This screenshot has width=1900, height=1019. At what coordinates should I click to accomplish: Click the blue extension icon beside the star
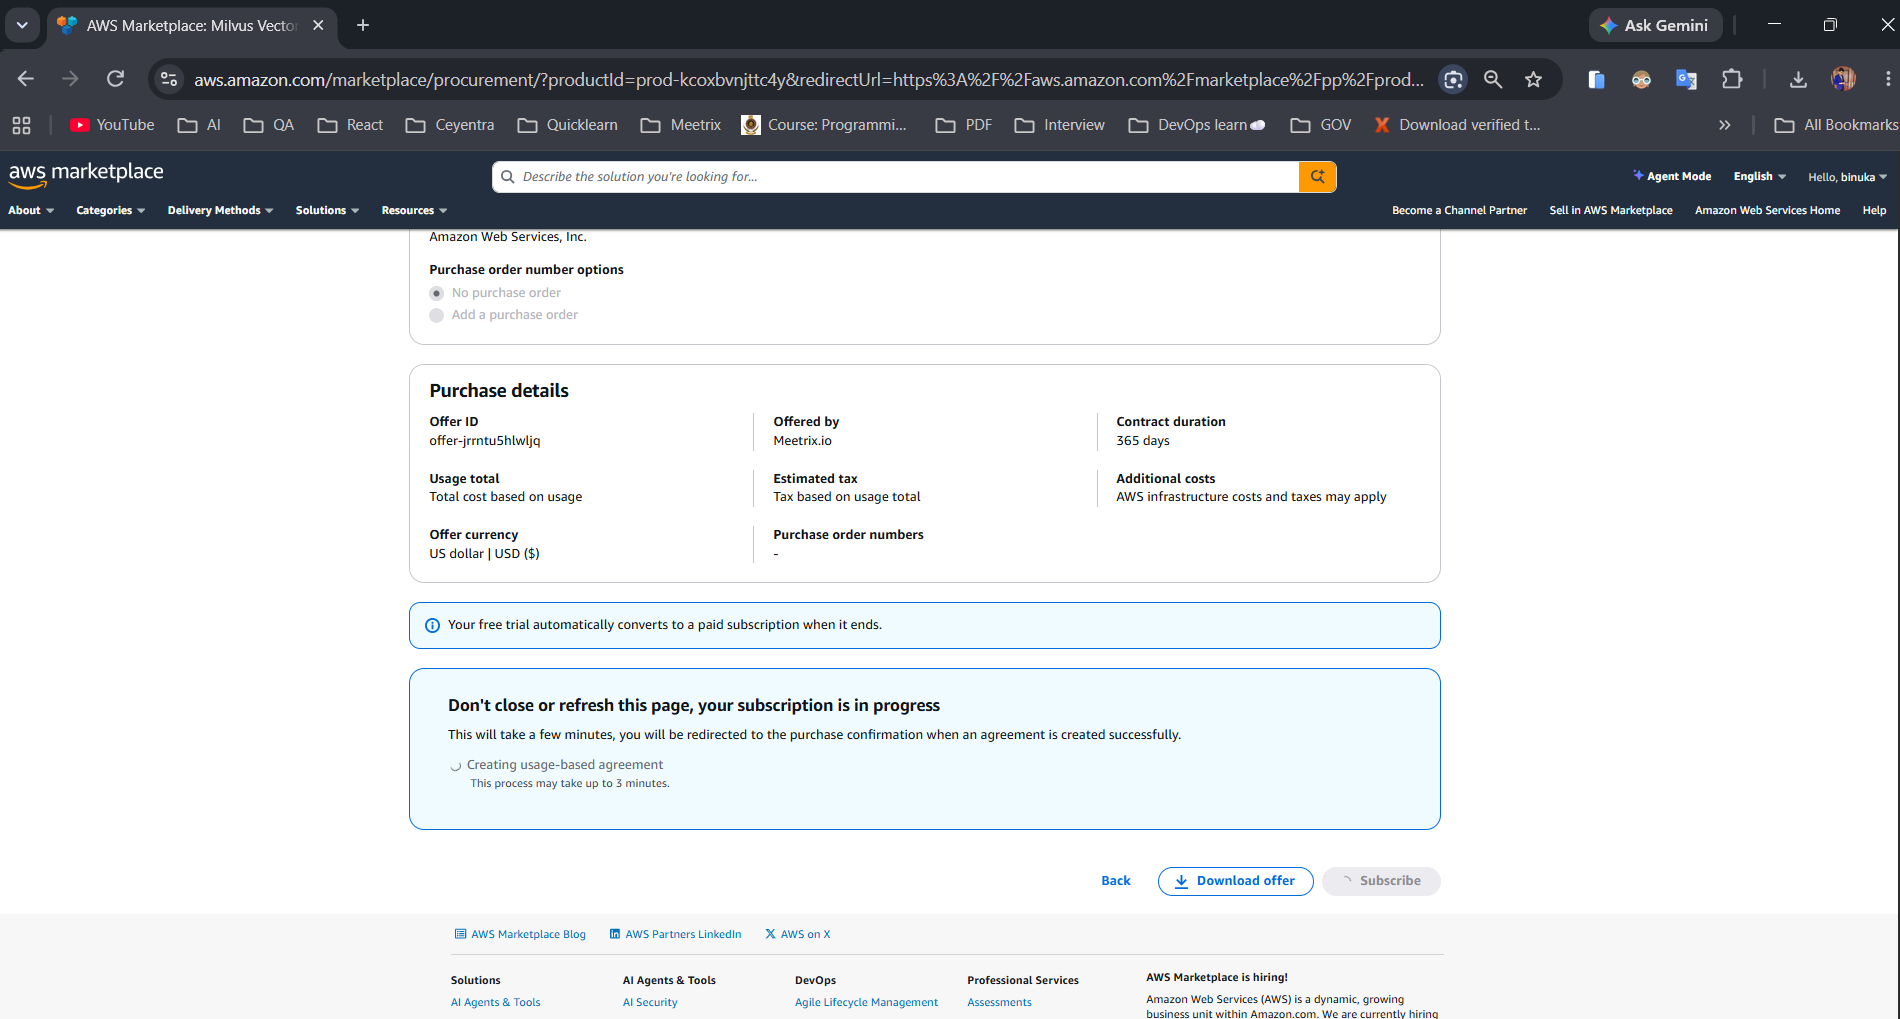[x=1596, y=79]
